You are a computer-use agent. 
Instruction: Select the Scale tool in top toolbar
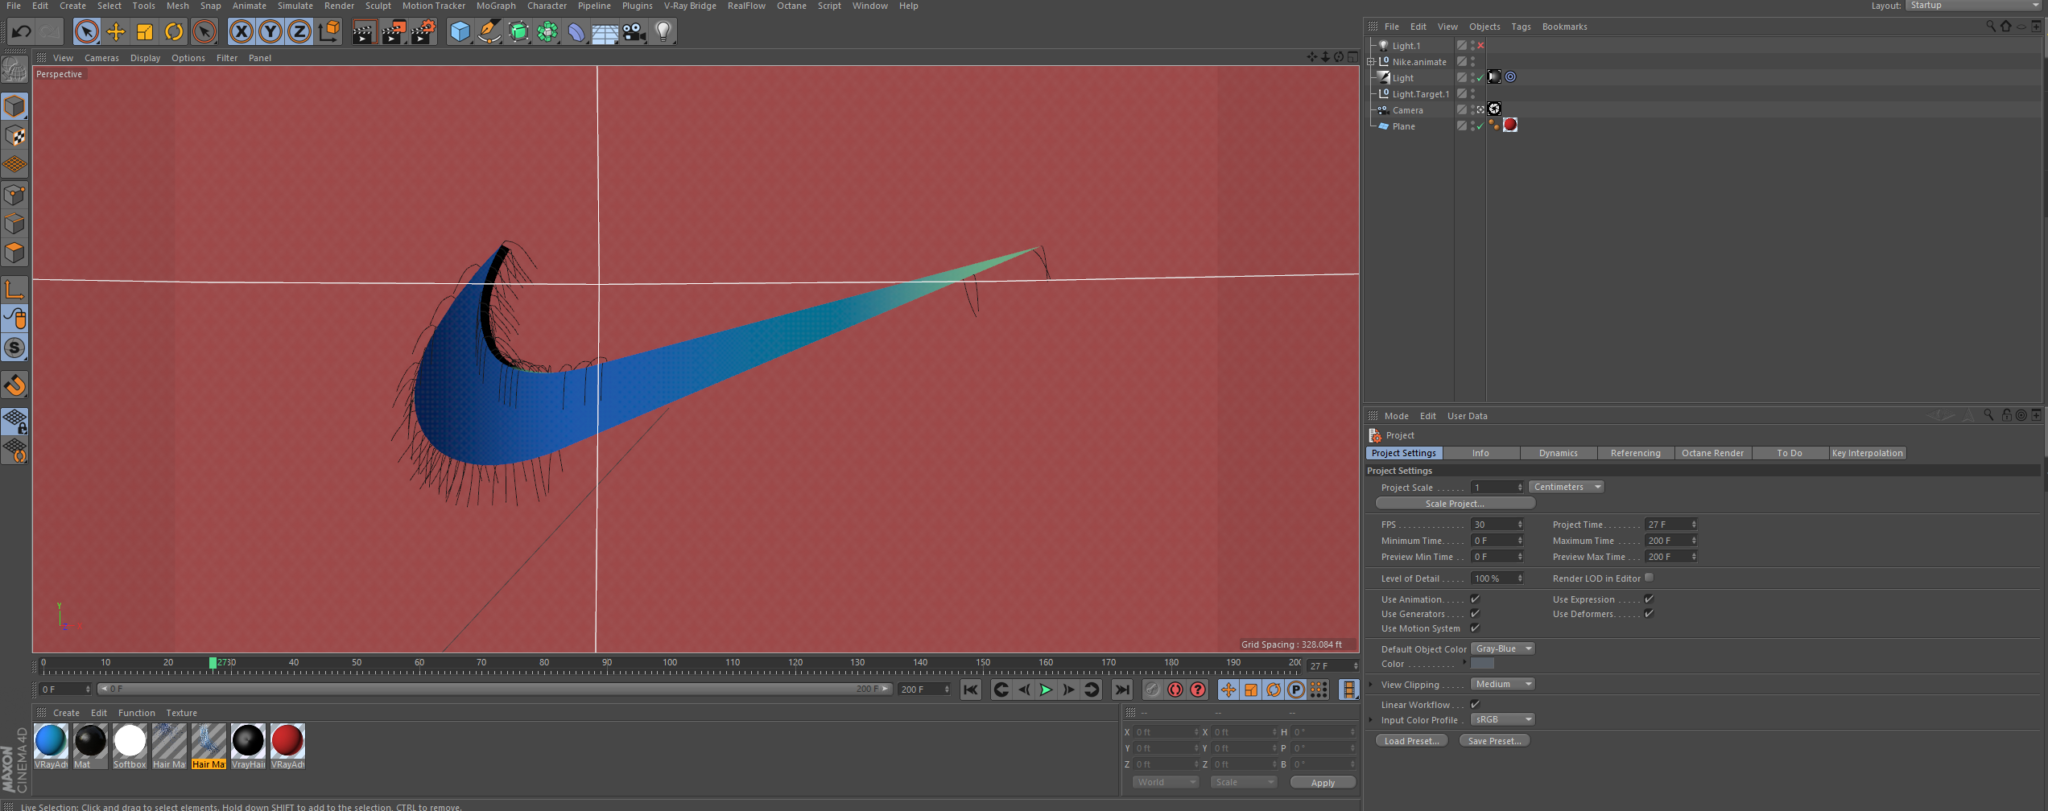(145, 32)
